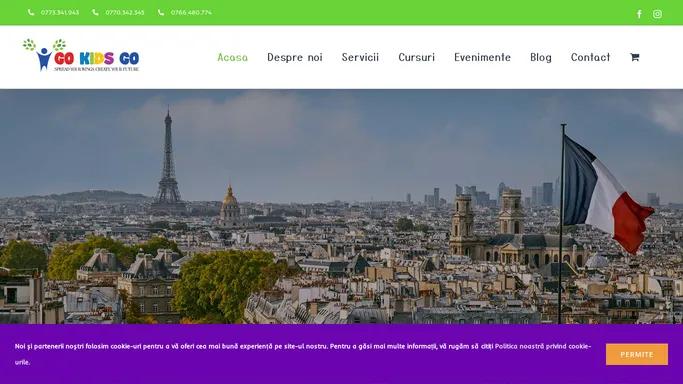The width and height of the screenshot is (683, 384).
Task: Open the Servicii menu
Action: click(360, 57)
